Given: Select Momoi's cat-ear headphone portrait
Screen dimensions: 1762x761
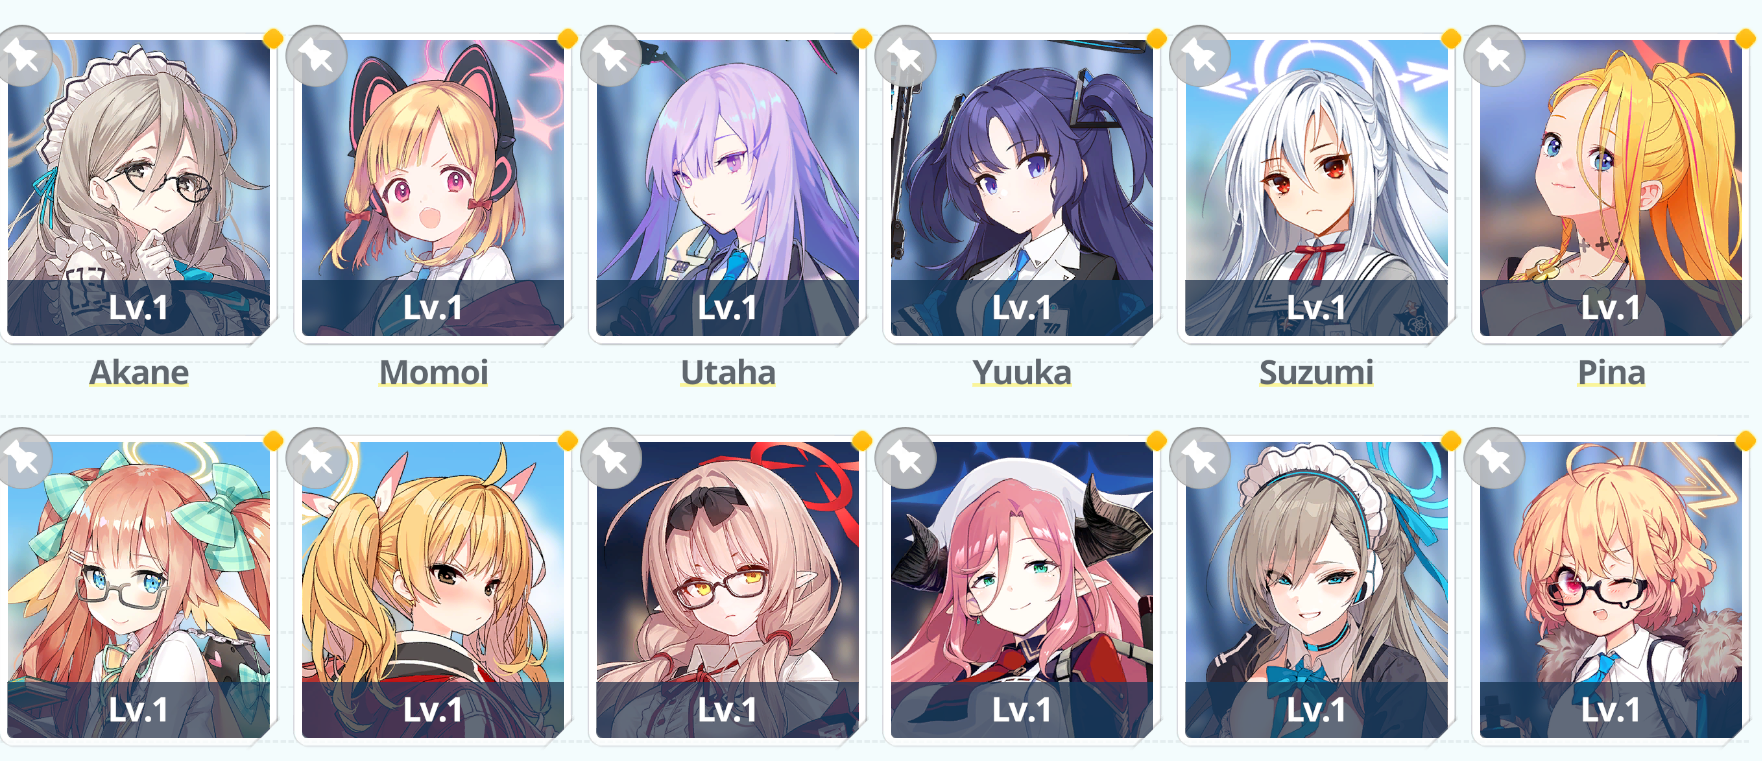Looking at the screenshot, I should click(433, 188).
